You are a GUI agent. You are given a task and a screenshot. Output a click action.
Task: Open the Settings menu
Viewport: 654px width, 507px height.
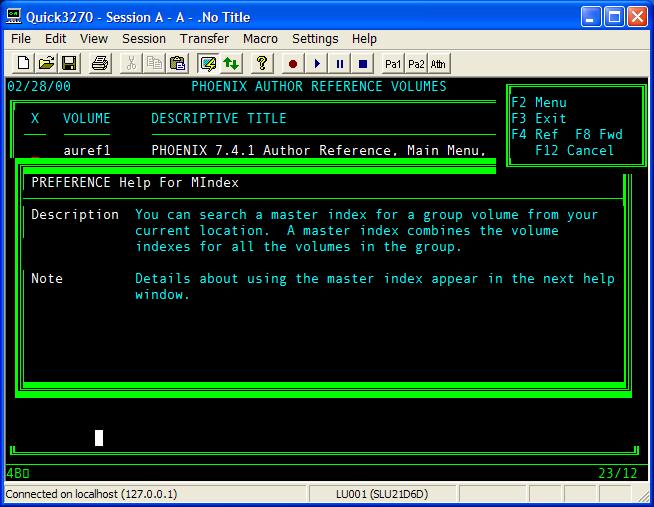(315, 39)
